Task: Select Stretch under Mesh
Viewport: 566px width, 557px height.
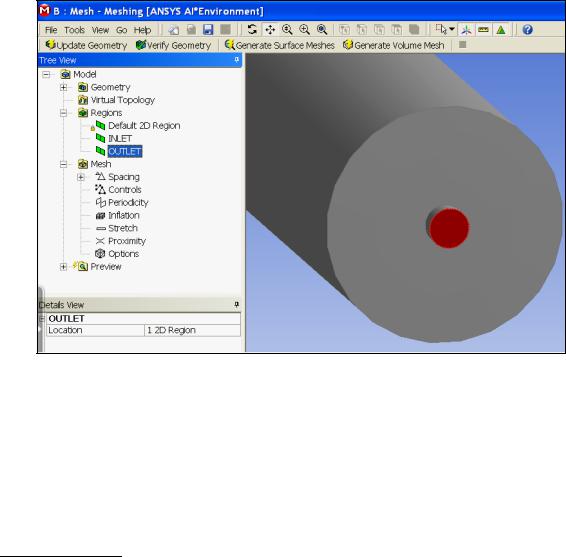Action: [x=123, y=228]
